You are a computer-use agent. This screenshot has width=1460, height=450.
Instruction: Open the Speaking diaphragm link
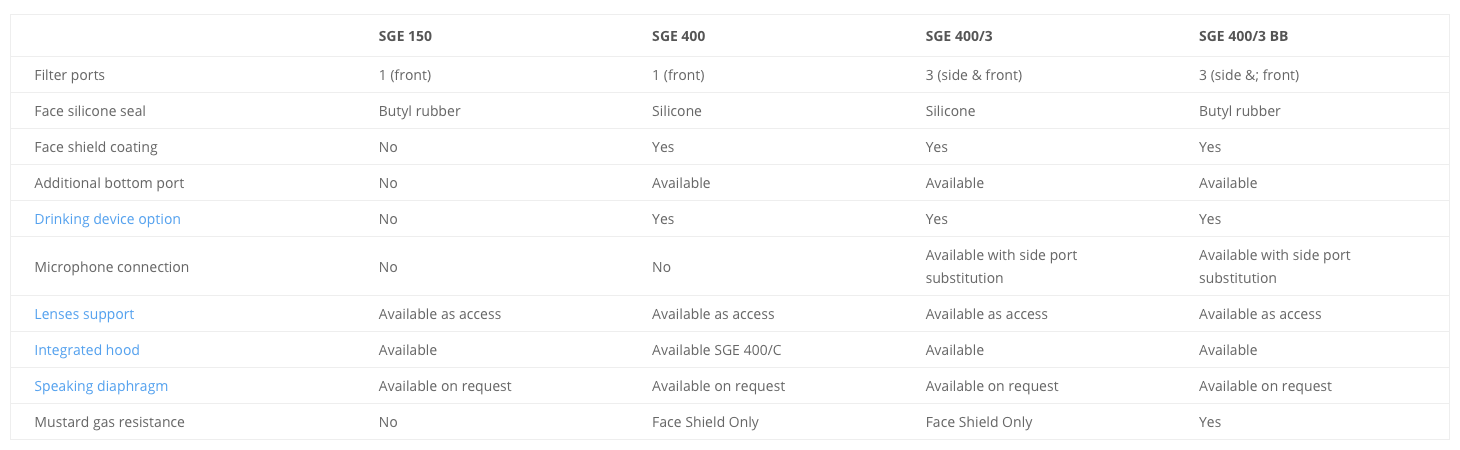tap(101, 386)
